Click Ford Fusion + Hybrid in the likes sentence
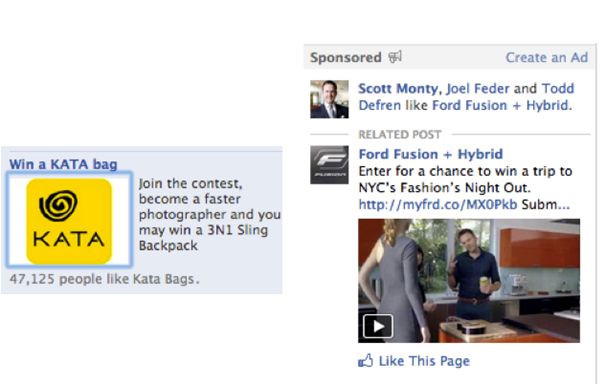Screen dimensions: 606x385 point(500,106)
